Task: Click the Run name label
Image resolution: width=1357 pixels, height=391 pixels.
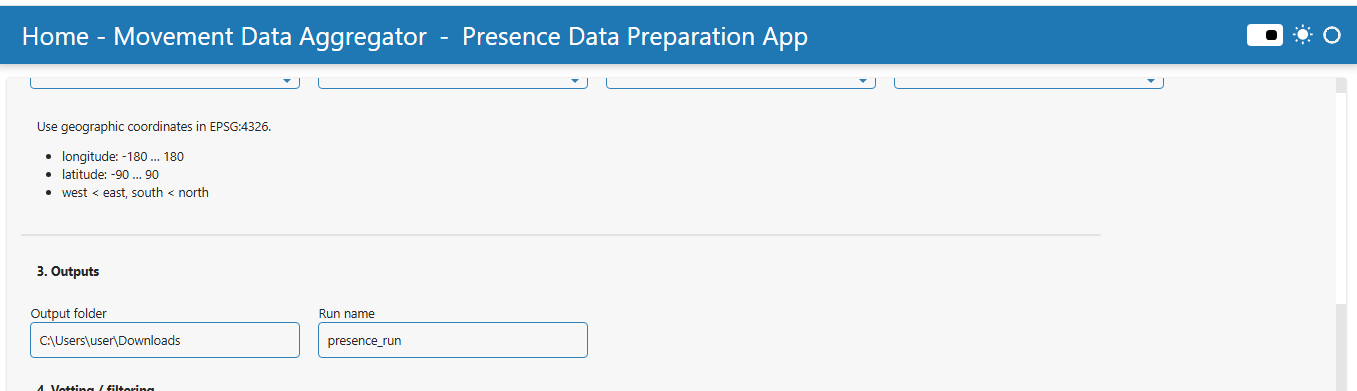Action: coord(347,313)
